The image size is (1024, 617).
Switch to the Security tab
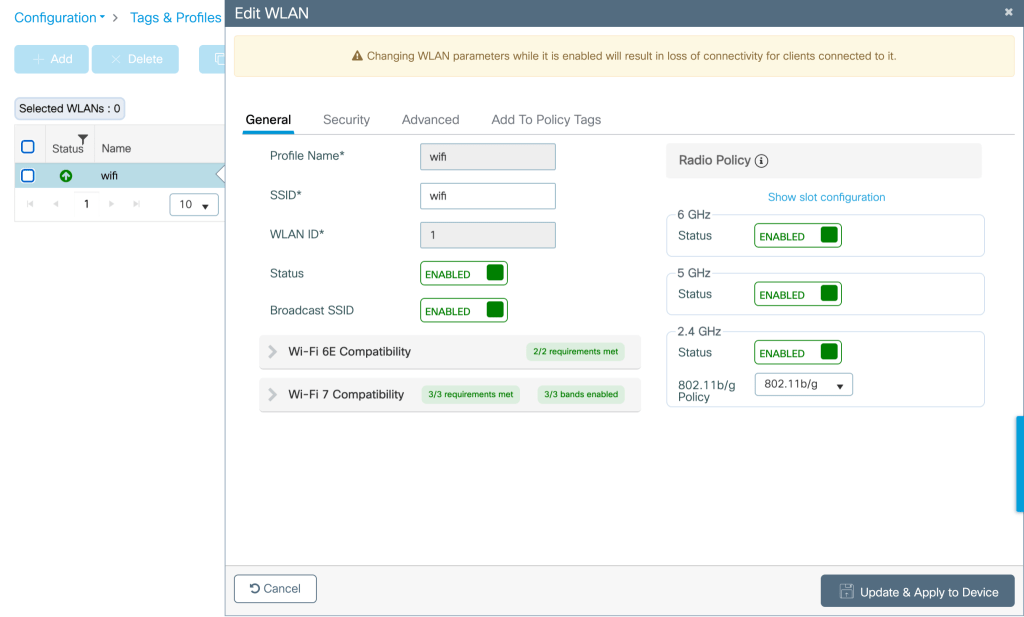click(x=346, y=120)
